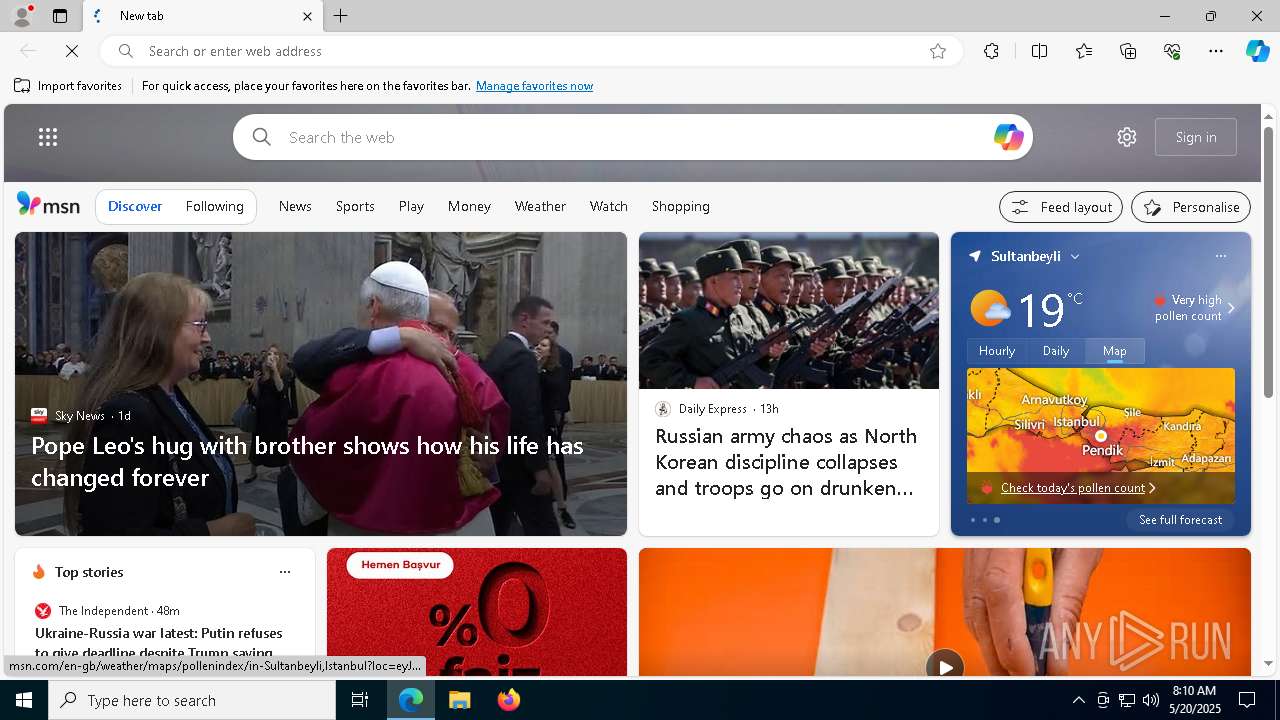
Task: Go to msn logo home
Action: (x=48, y=205)
